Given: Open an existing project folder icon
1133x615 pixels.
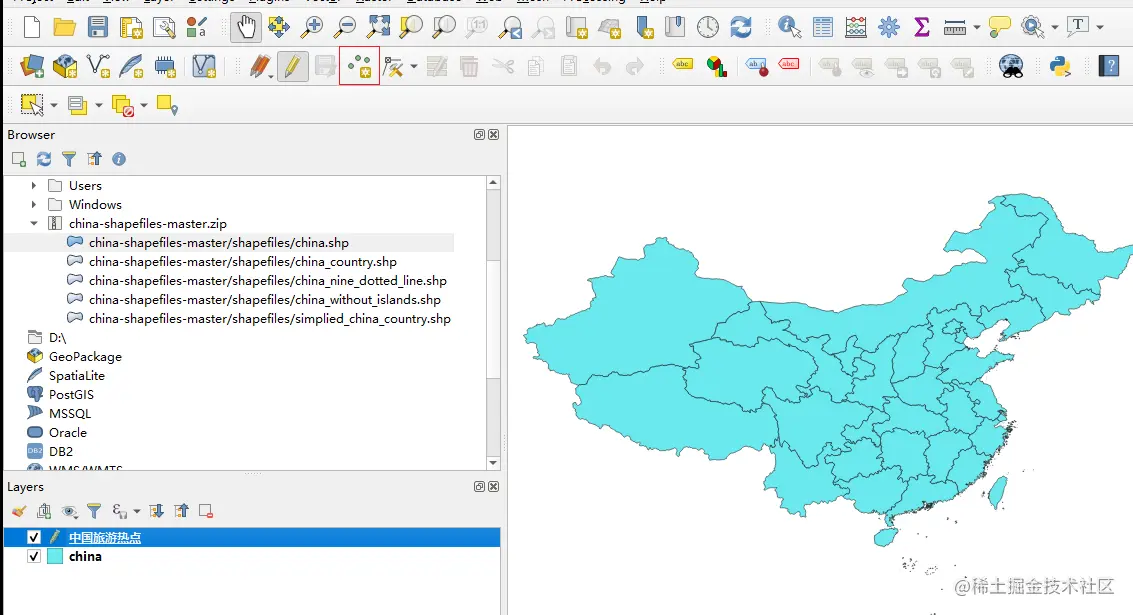Looking at the screenshot, I should point(64,27).
